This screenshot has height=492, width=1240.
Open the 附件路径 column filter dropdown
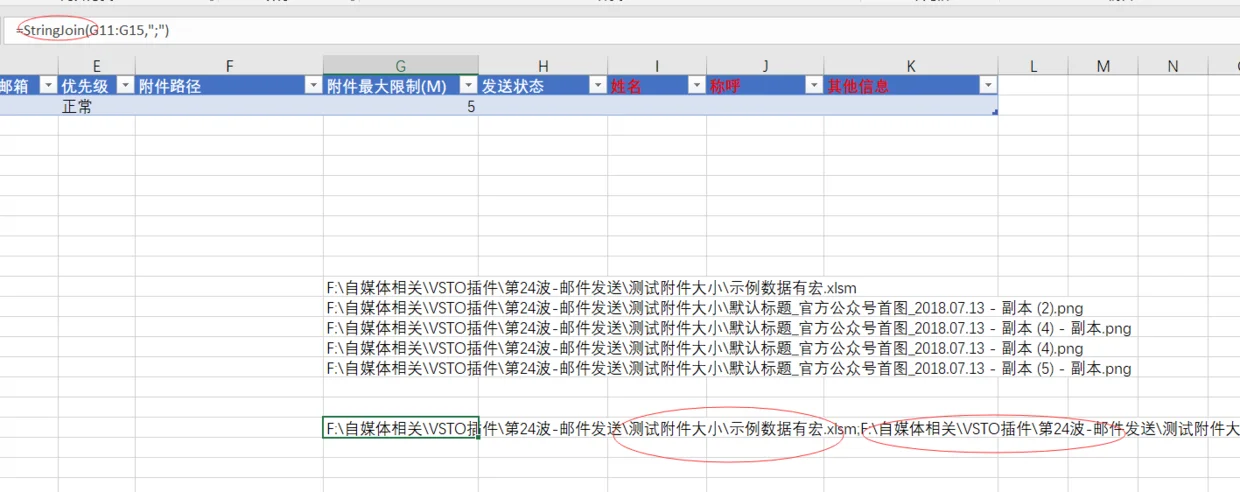click(314, 86)
